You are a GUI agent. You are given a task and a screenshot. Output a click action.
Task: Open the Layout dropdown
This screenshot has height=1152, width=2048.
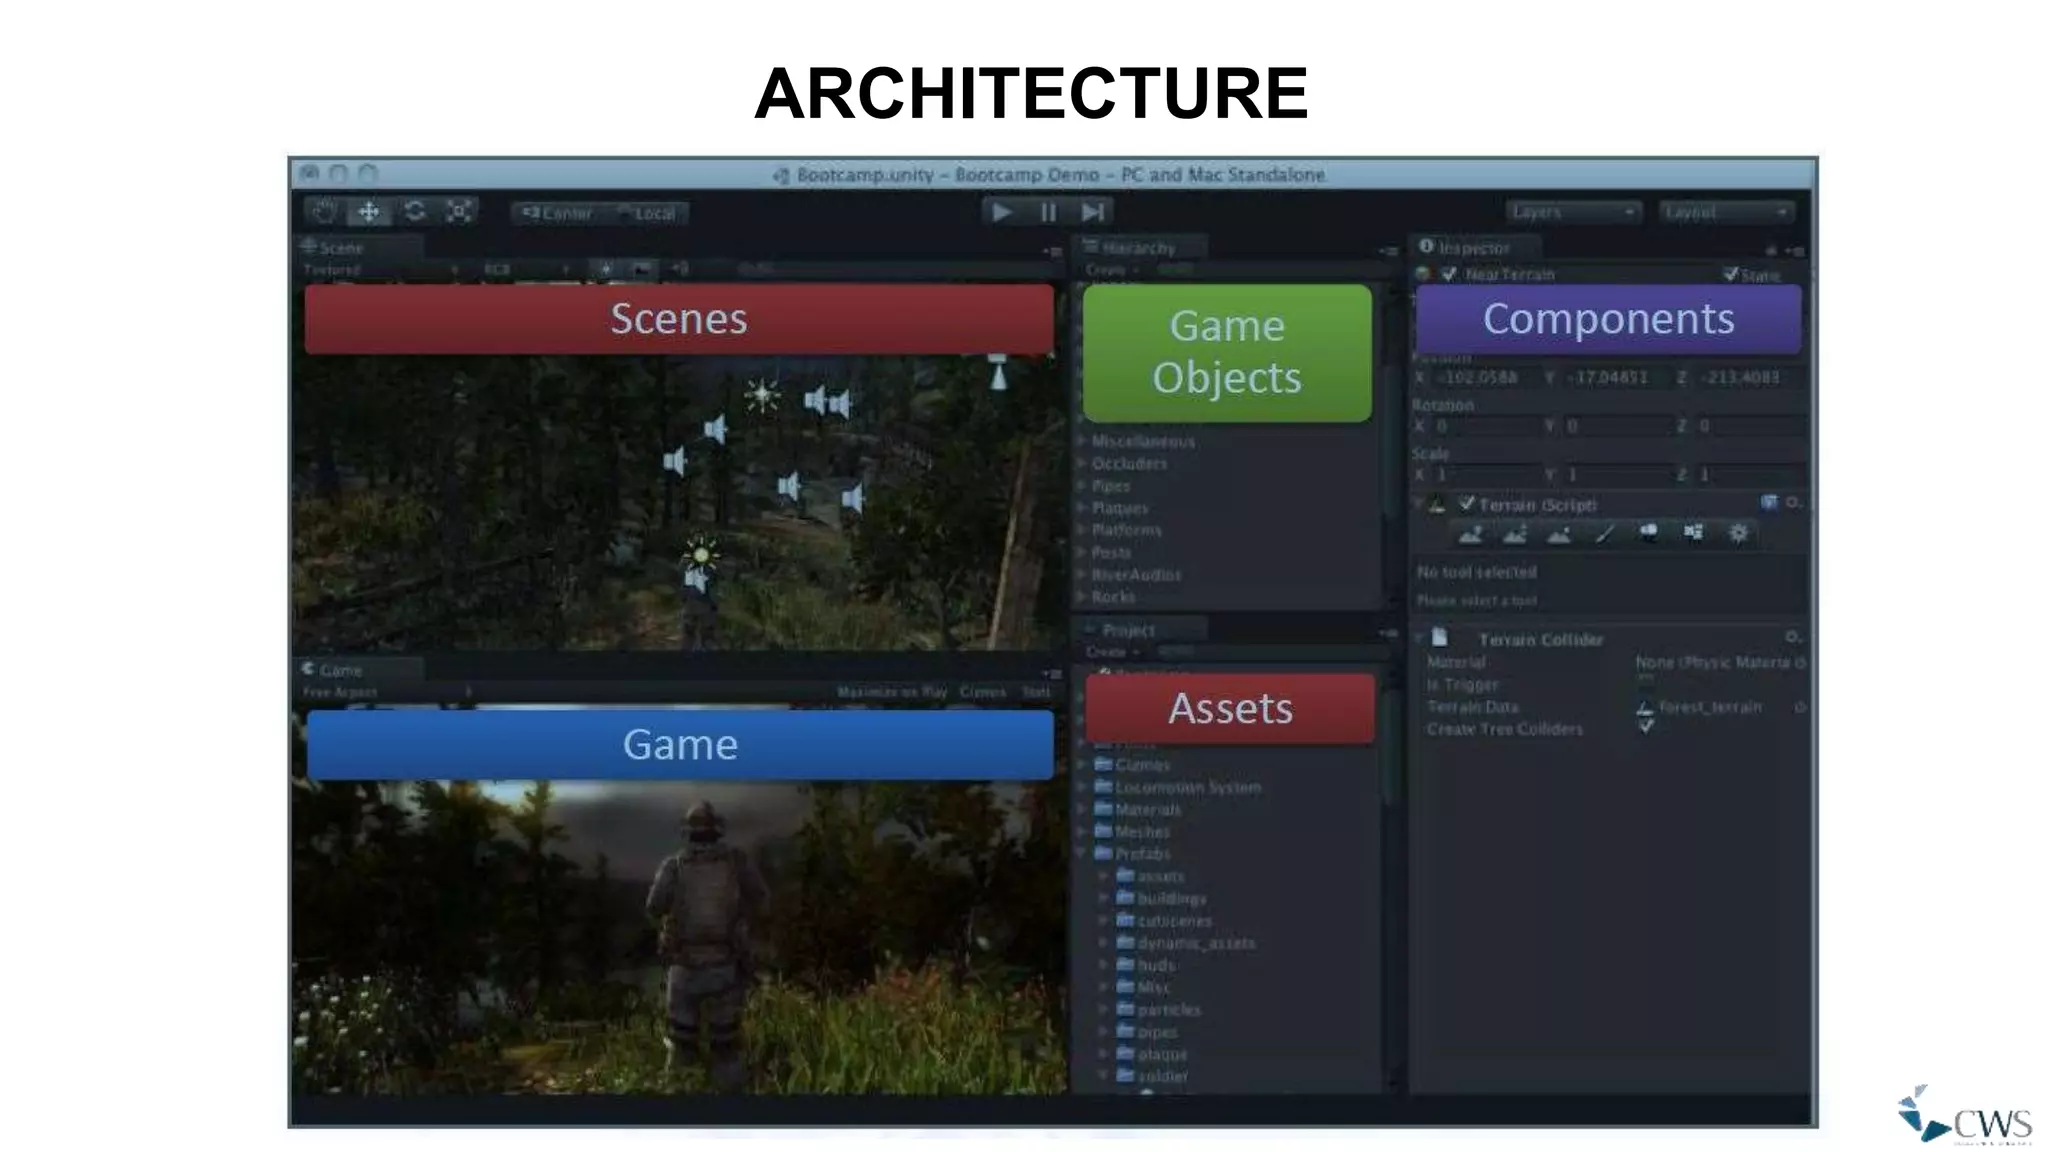tap(1726, 212)
